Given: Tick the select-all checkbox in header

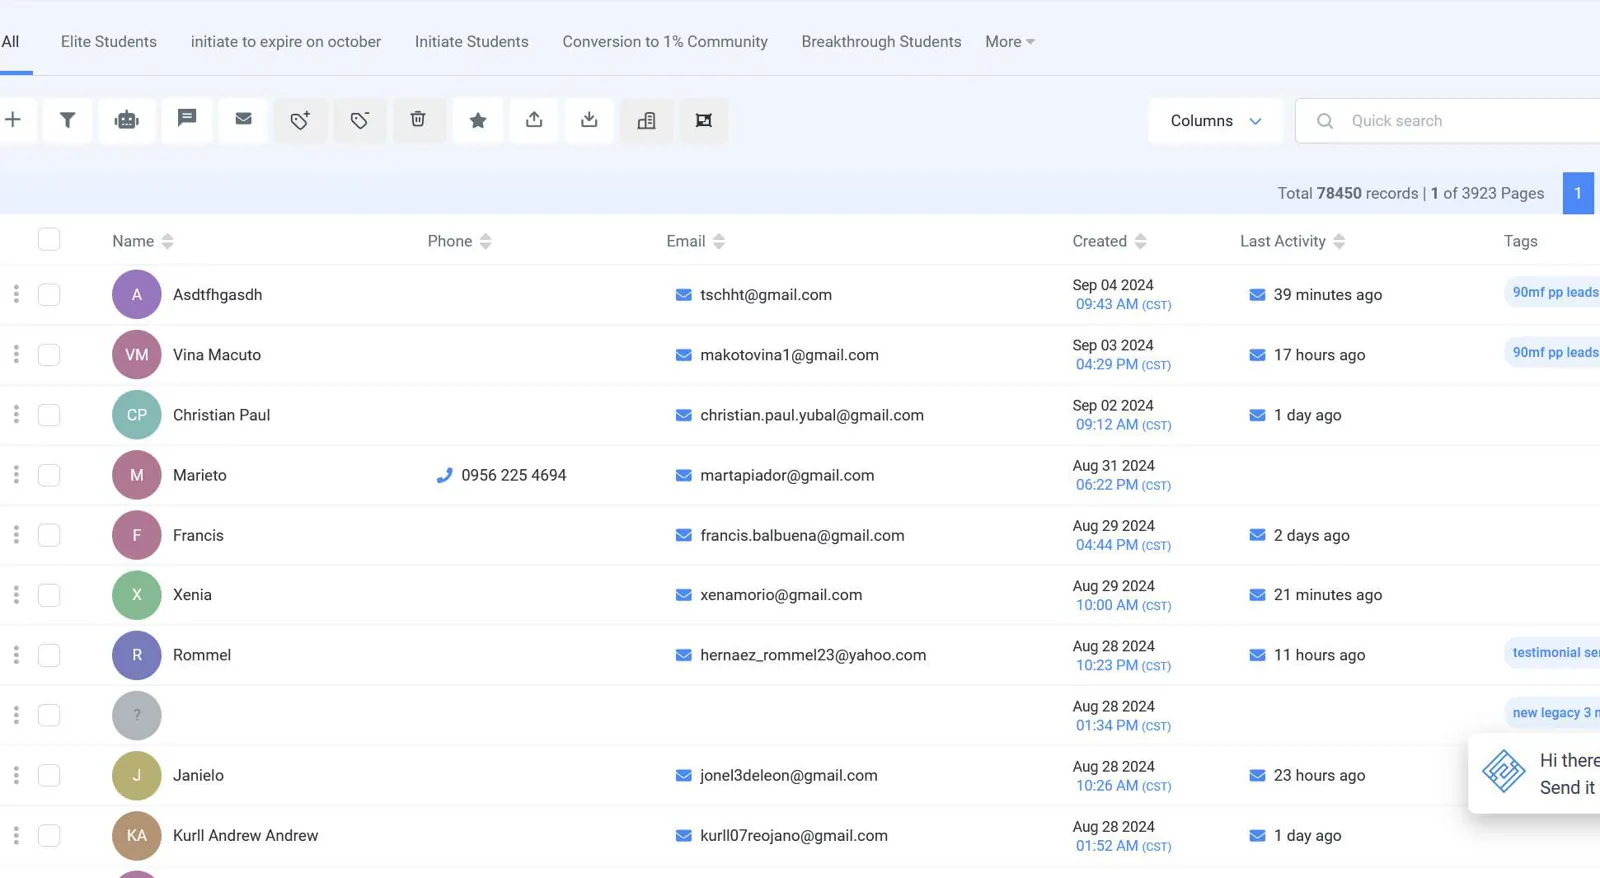Looking at the screenshot, I should (x=49, y=239).
